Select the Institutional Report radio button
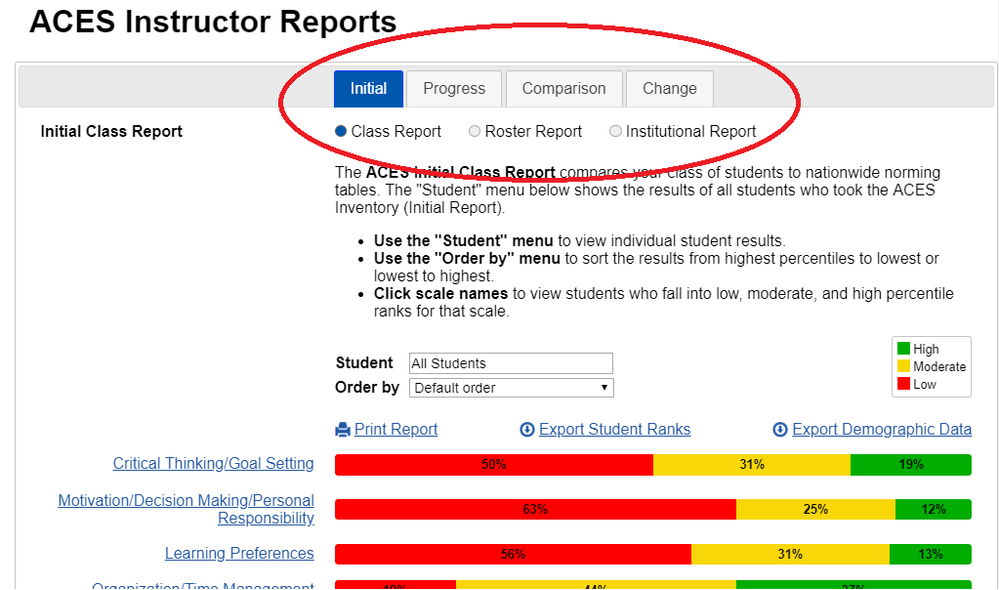This screenshot has width=999, height=590. 616,132
